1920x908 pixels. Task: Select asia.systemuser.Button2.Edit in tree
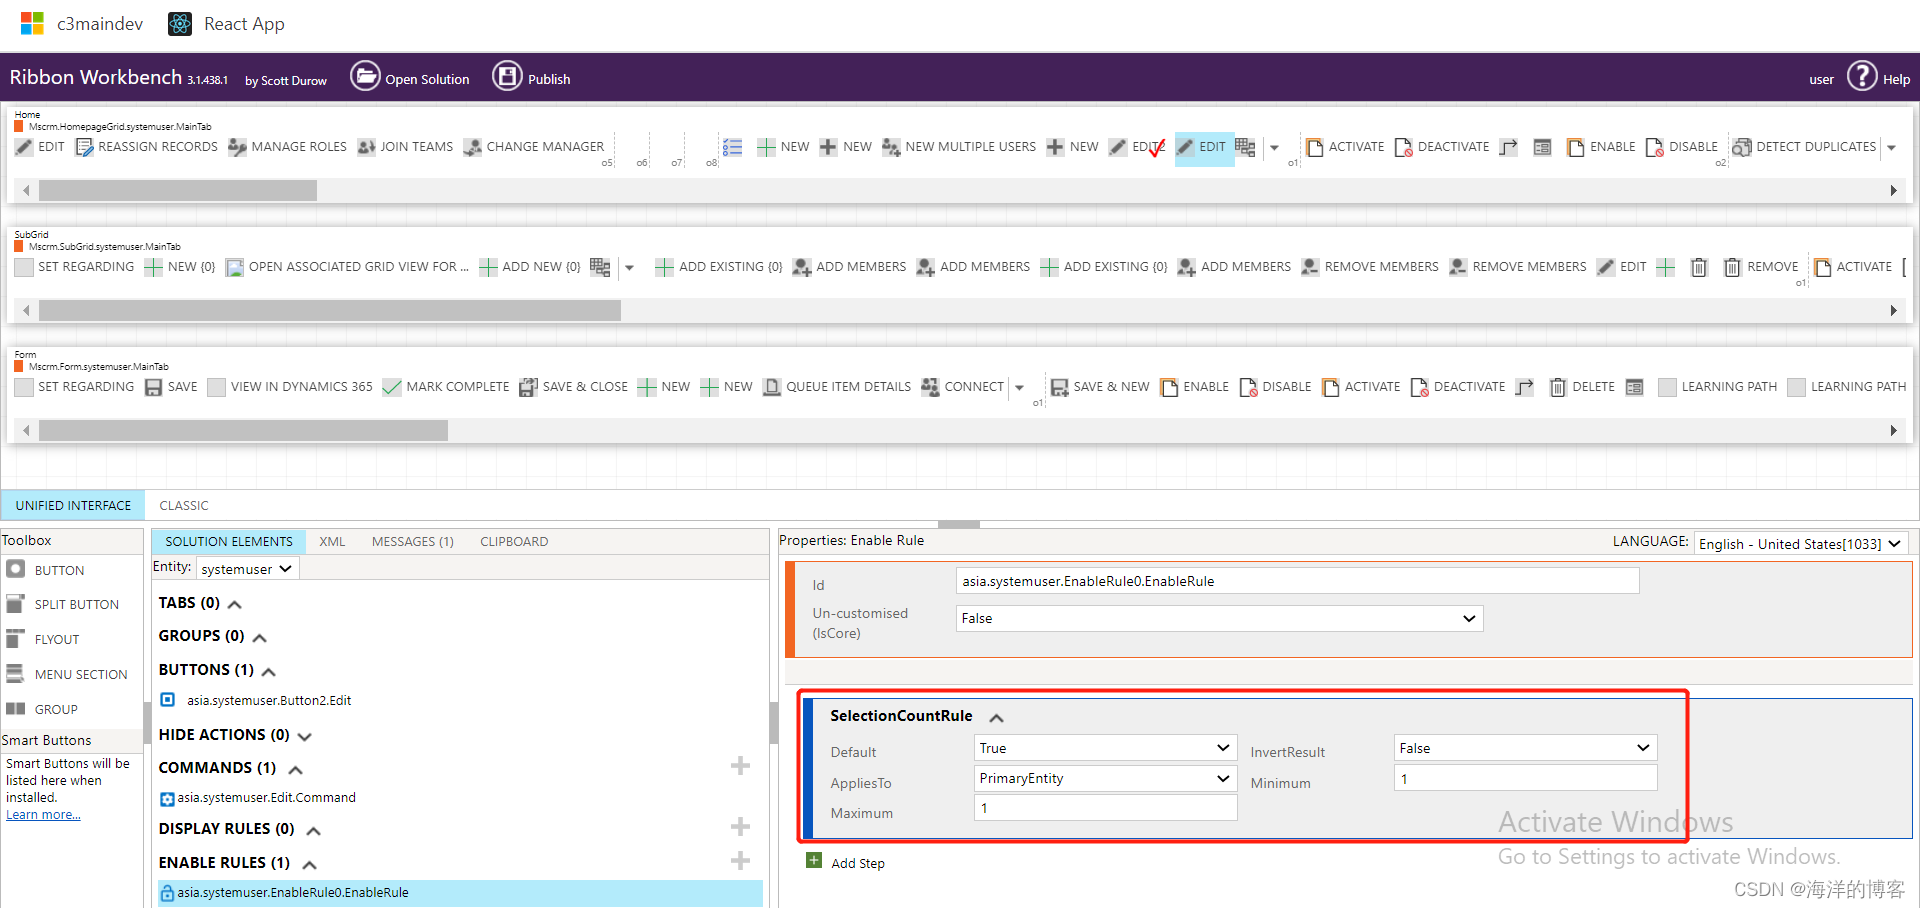point(269,700)
